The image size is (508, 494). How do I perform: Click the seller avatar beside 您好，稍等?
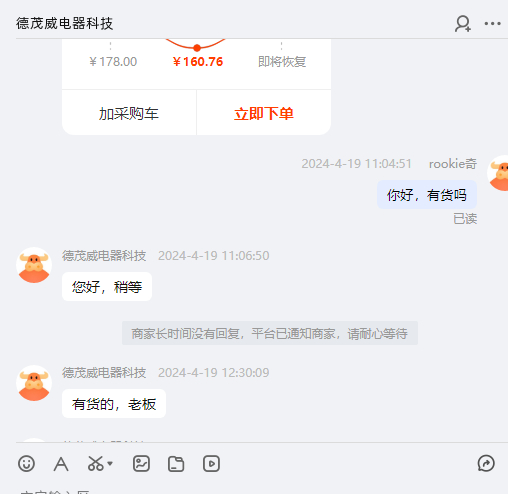(34, 265)
